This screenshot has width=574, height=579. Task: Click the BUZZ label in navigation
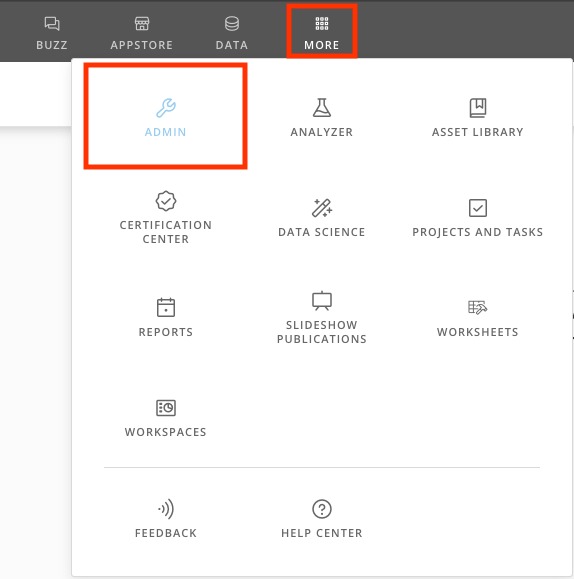pyautogui.click(x=52, y=45)
